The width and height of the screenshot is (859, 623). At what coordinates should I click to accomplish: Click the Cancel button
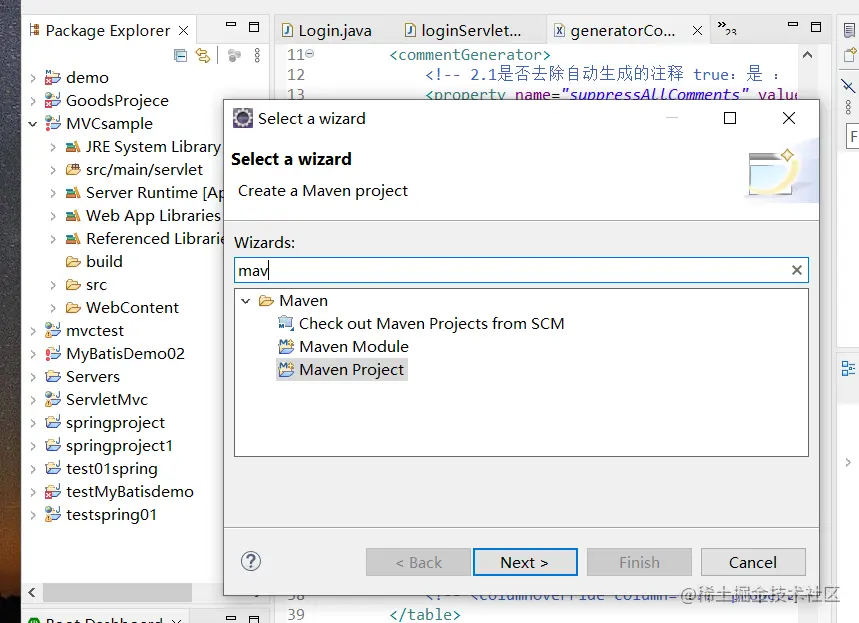point(753,562)
